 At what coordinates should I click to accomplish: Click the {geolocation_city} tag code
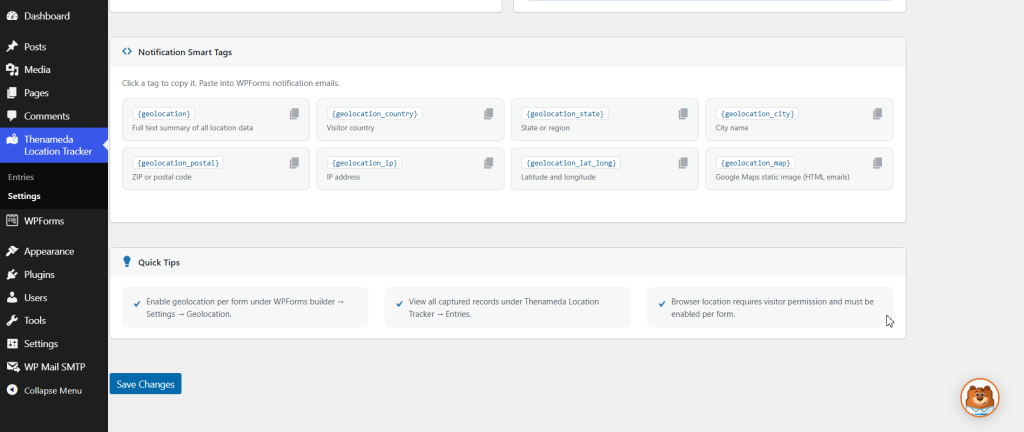click(x=758, y=114)
